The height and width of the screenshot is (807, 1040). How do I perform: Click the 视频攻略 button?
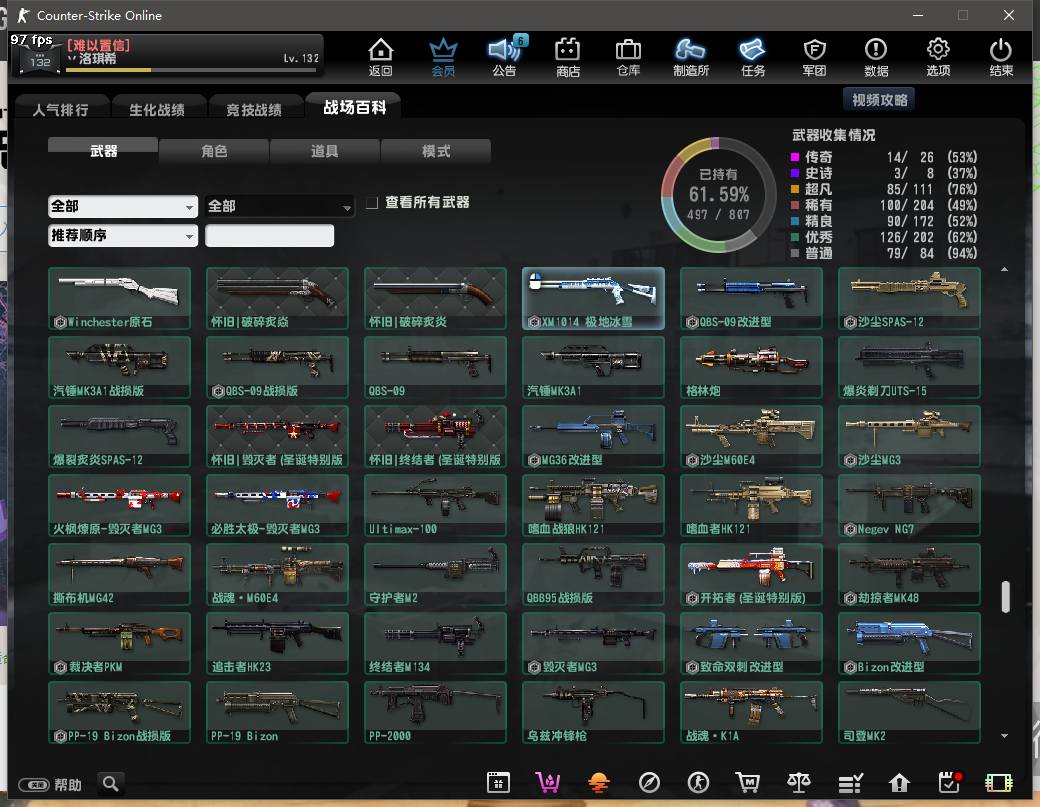879,99
